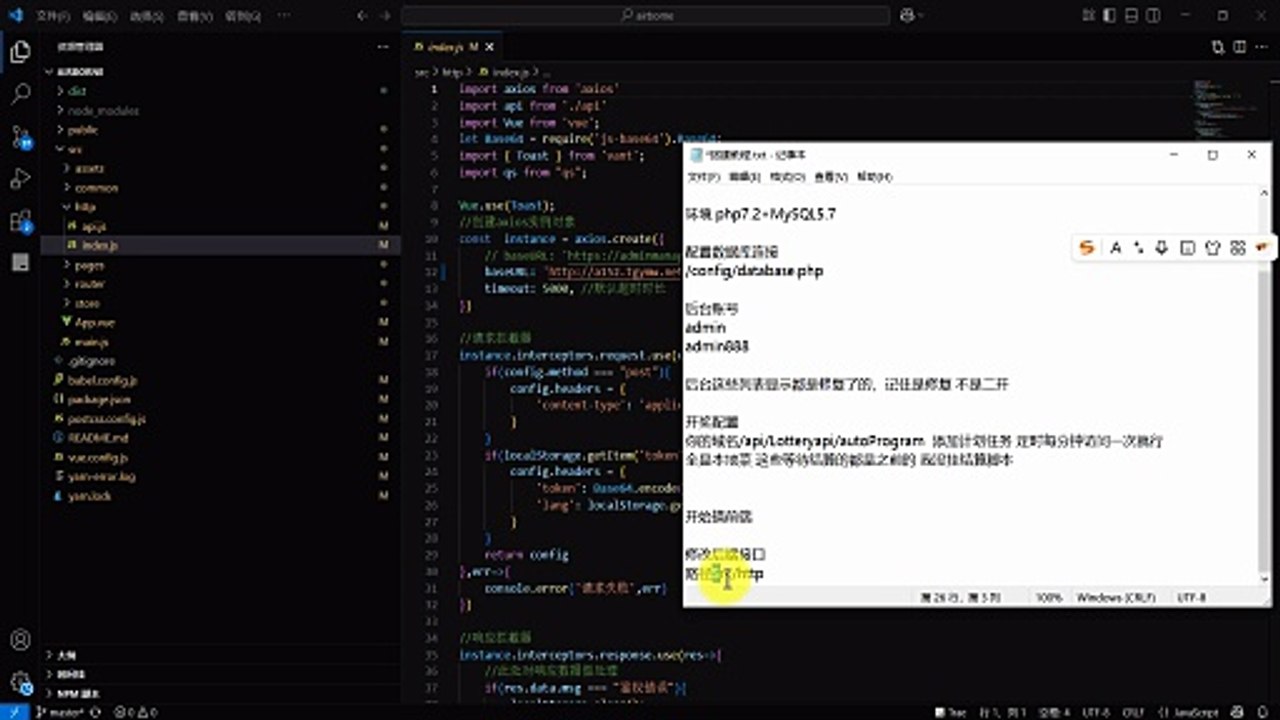1280x720 pixels.
Task: Open the 文件(F) menu in VS Code
Action: [x=52, y=16]
